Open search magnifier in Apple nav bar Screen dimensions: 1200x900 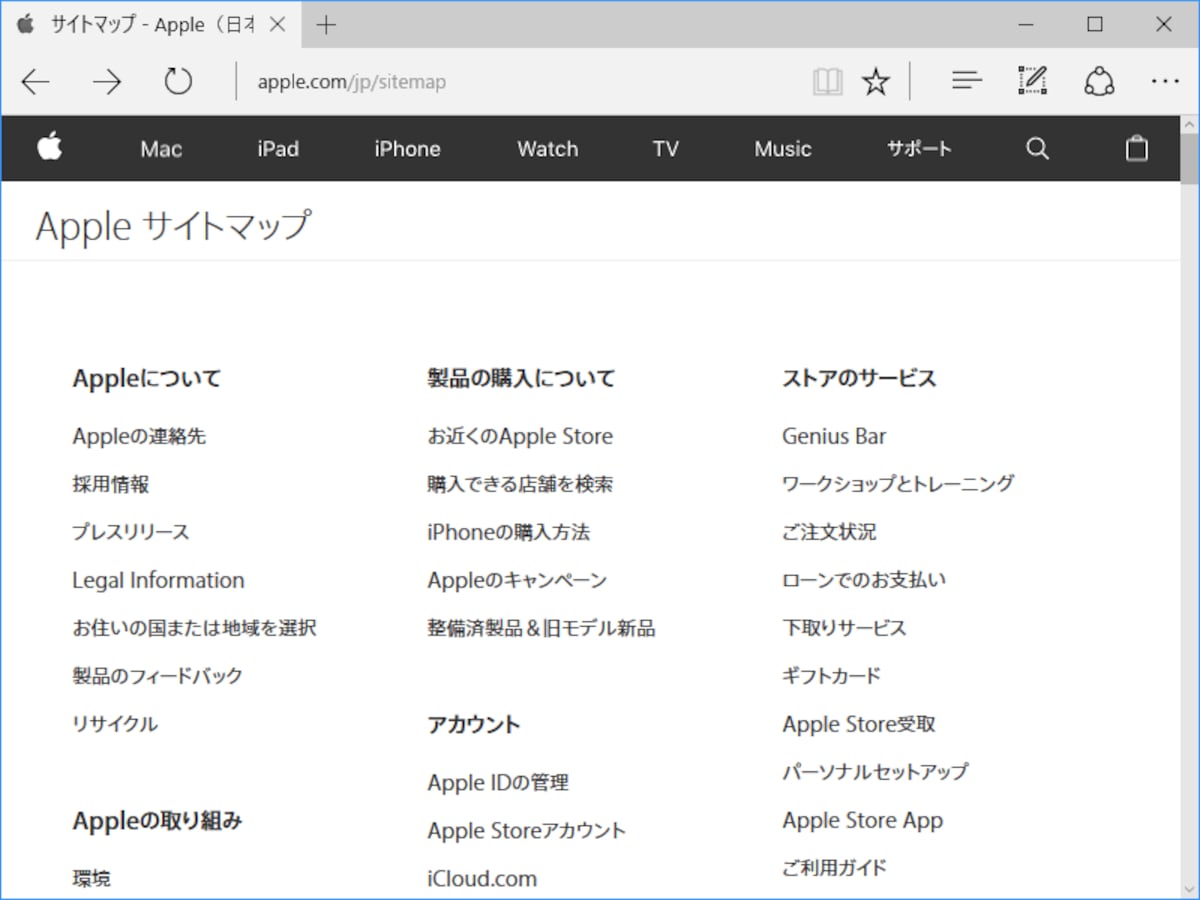coord(1038,149)
